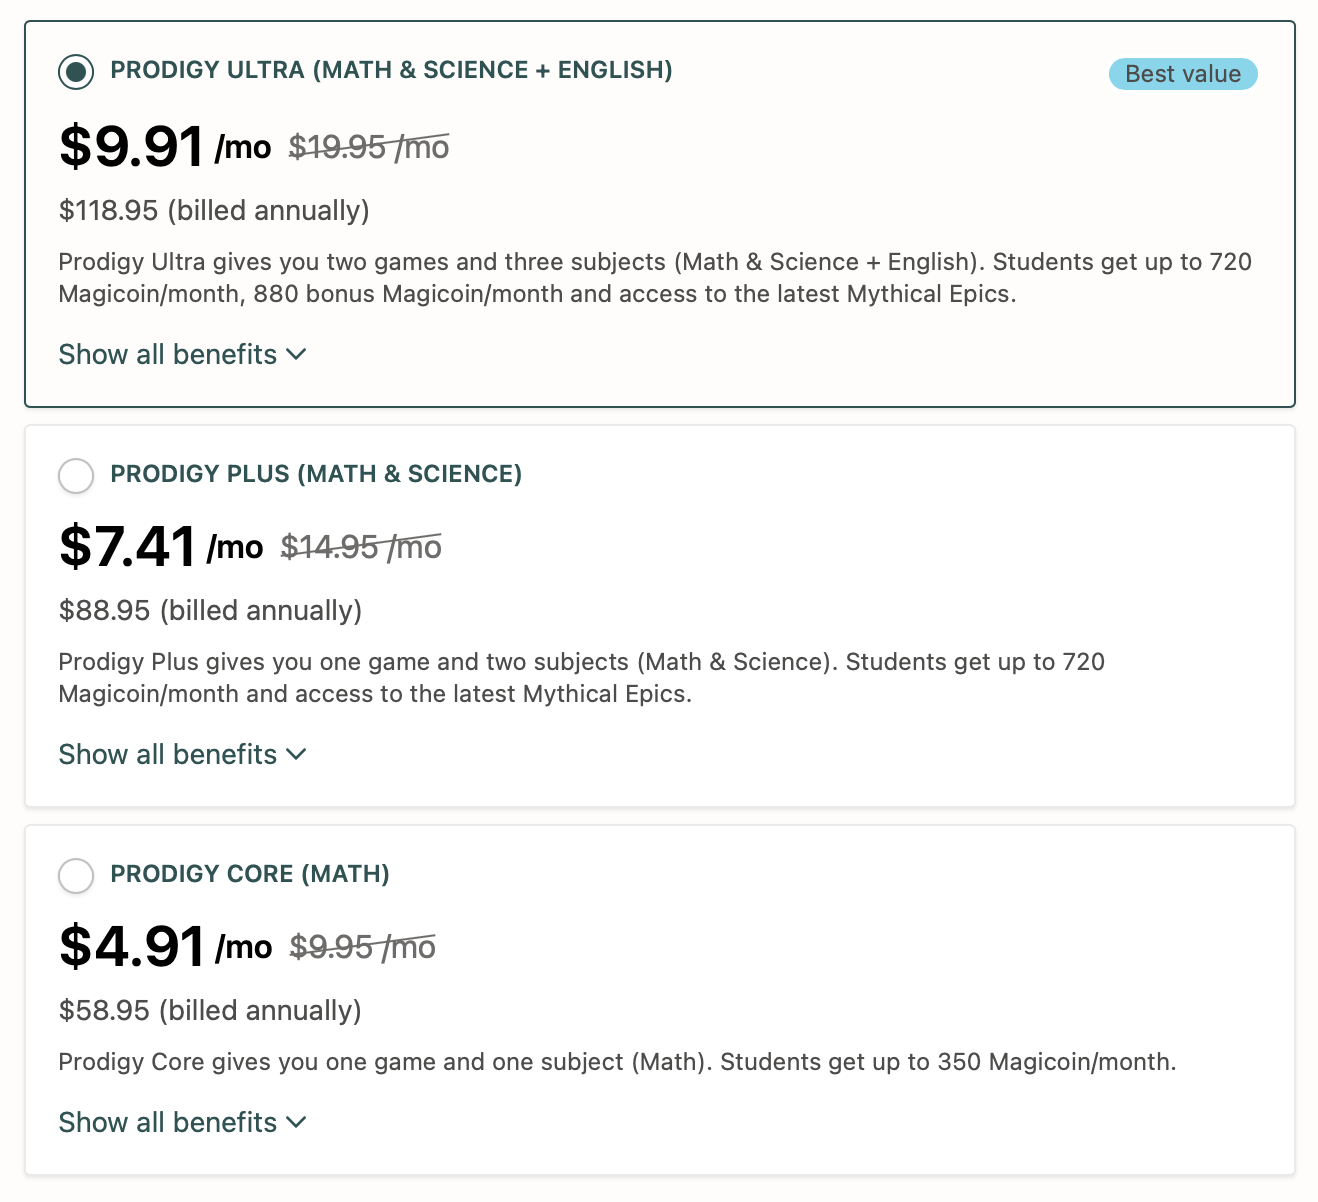
Task: Expand Show all benefits under Prodigy Ultra
Action: pos(167,355)
